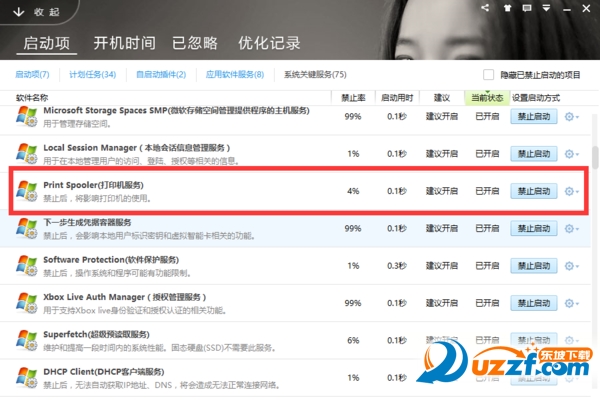Open gear dropdown for Print Spooler

coord(572,191)
